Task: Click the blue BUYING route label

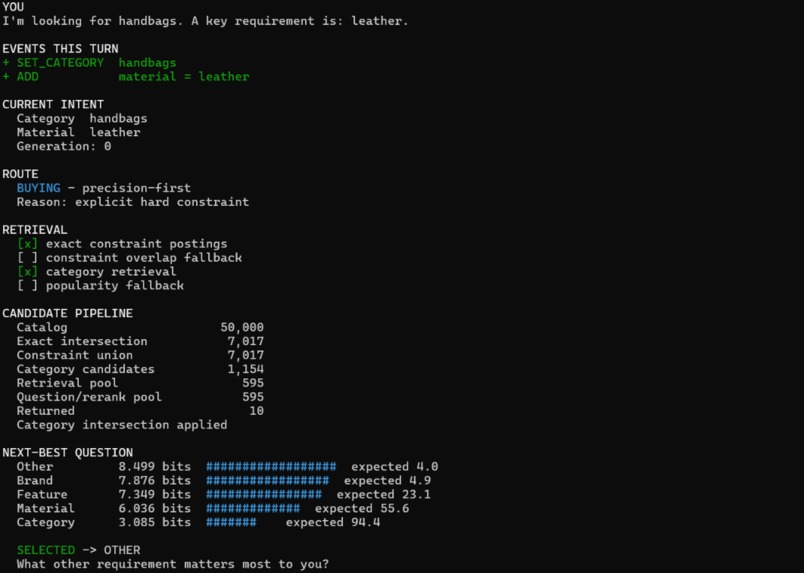Action: 38,188
